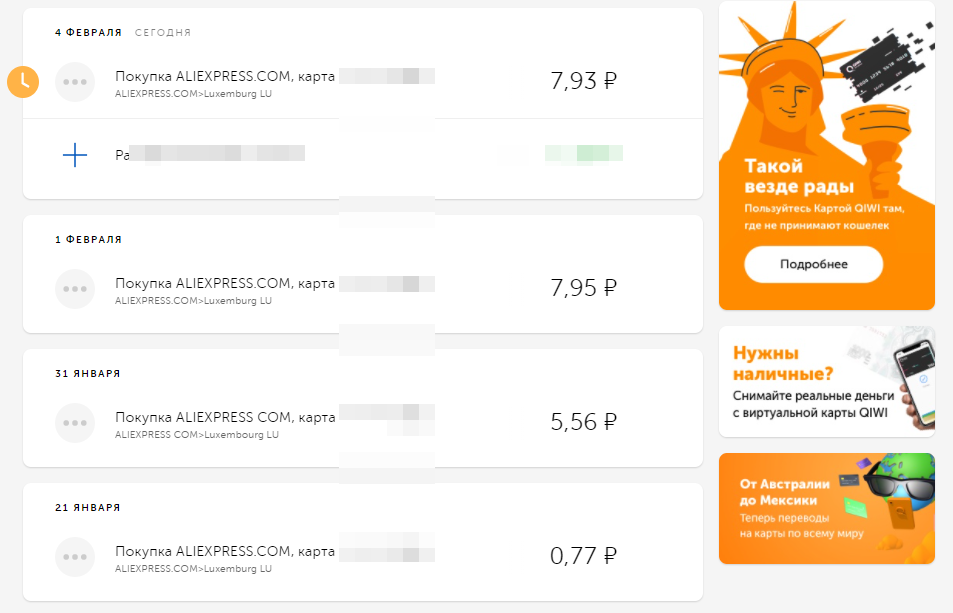Screen dimensions: 953x613
Task: Click the 'Такой везде рады' headline
Action: pyautogui.click(x=799, y=176)
